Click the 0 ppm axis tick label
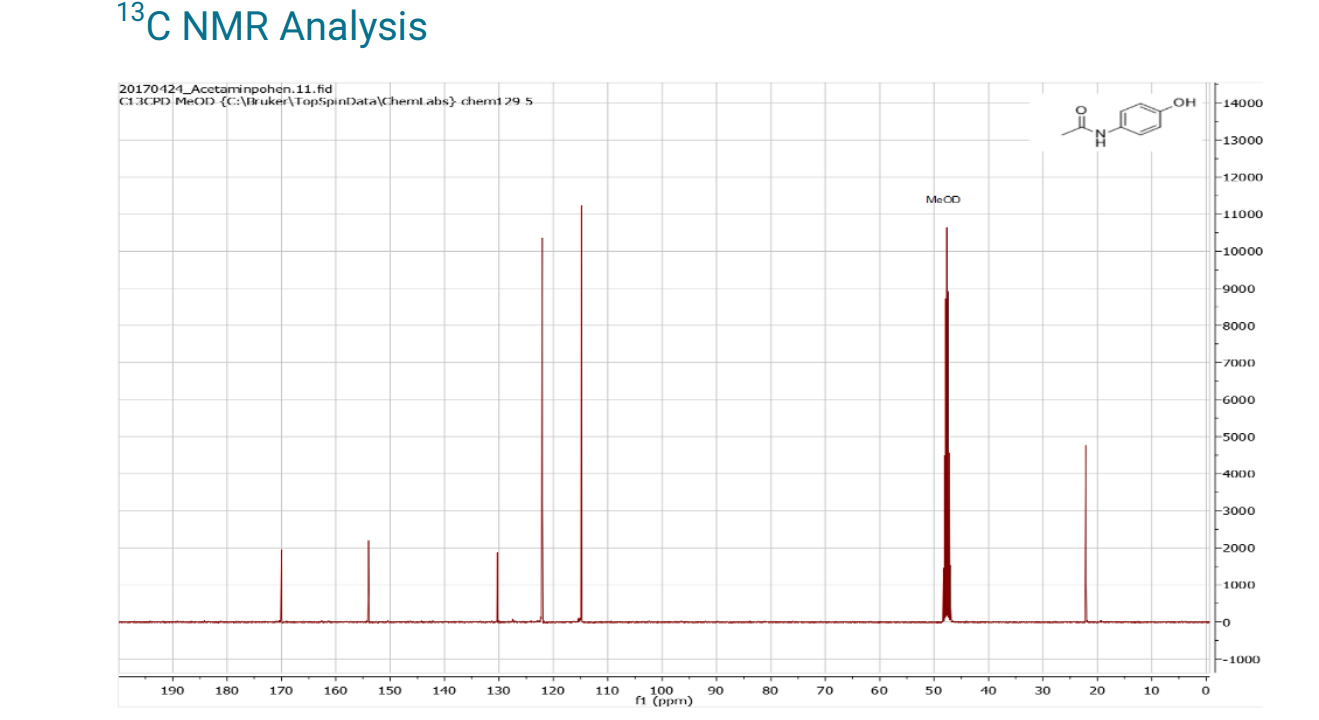Image resolution: width=1319 pixels, height=720 pixels. point(1205,690)
